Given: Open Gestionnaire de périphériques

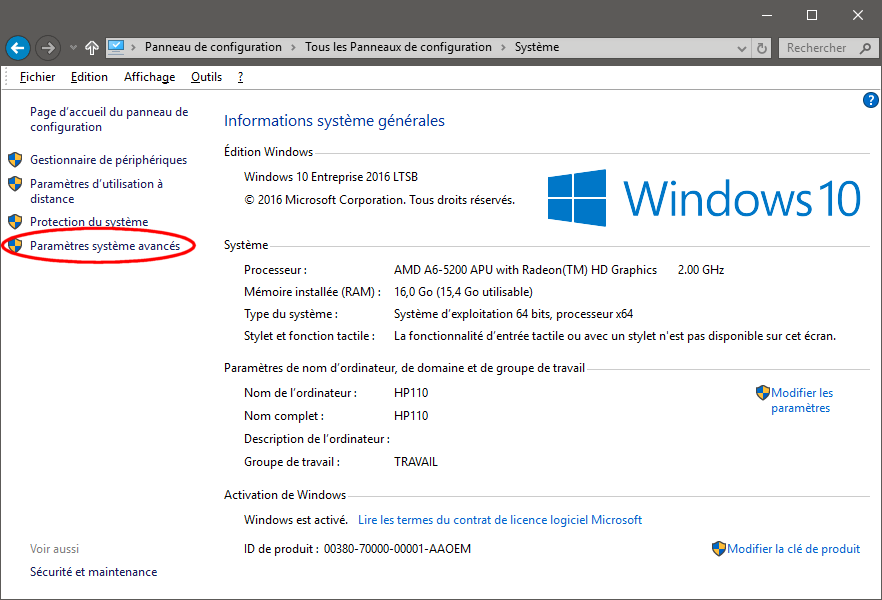Looking at the screenshot, I should tap(109, 160).
